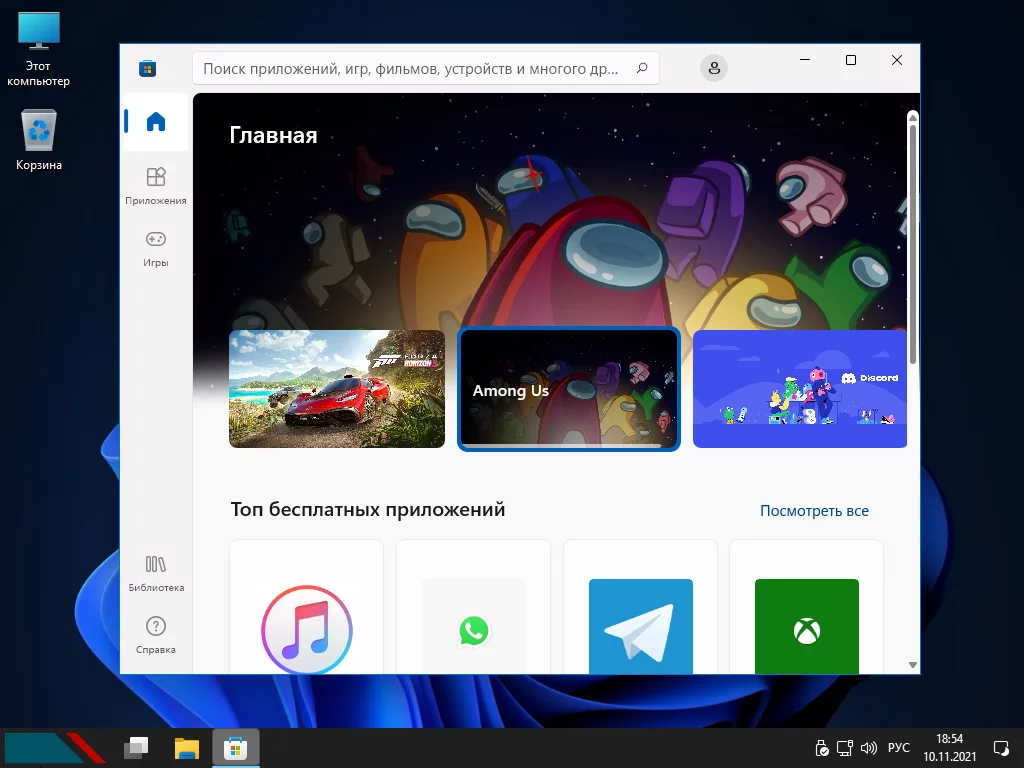This screenshot has height=768, width=1024.
Task: Maximize the Store window
Action: [x=850, y=60]
